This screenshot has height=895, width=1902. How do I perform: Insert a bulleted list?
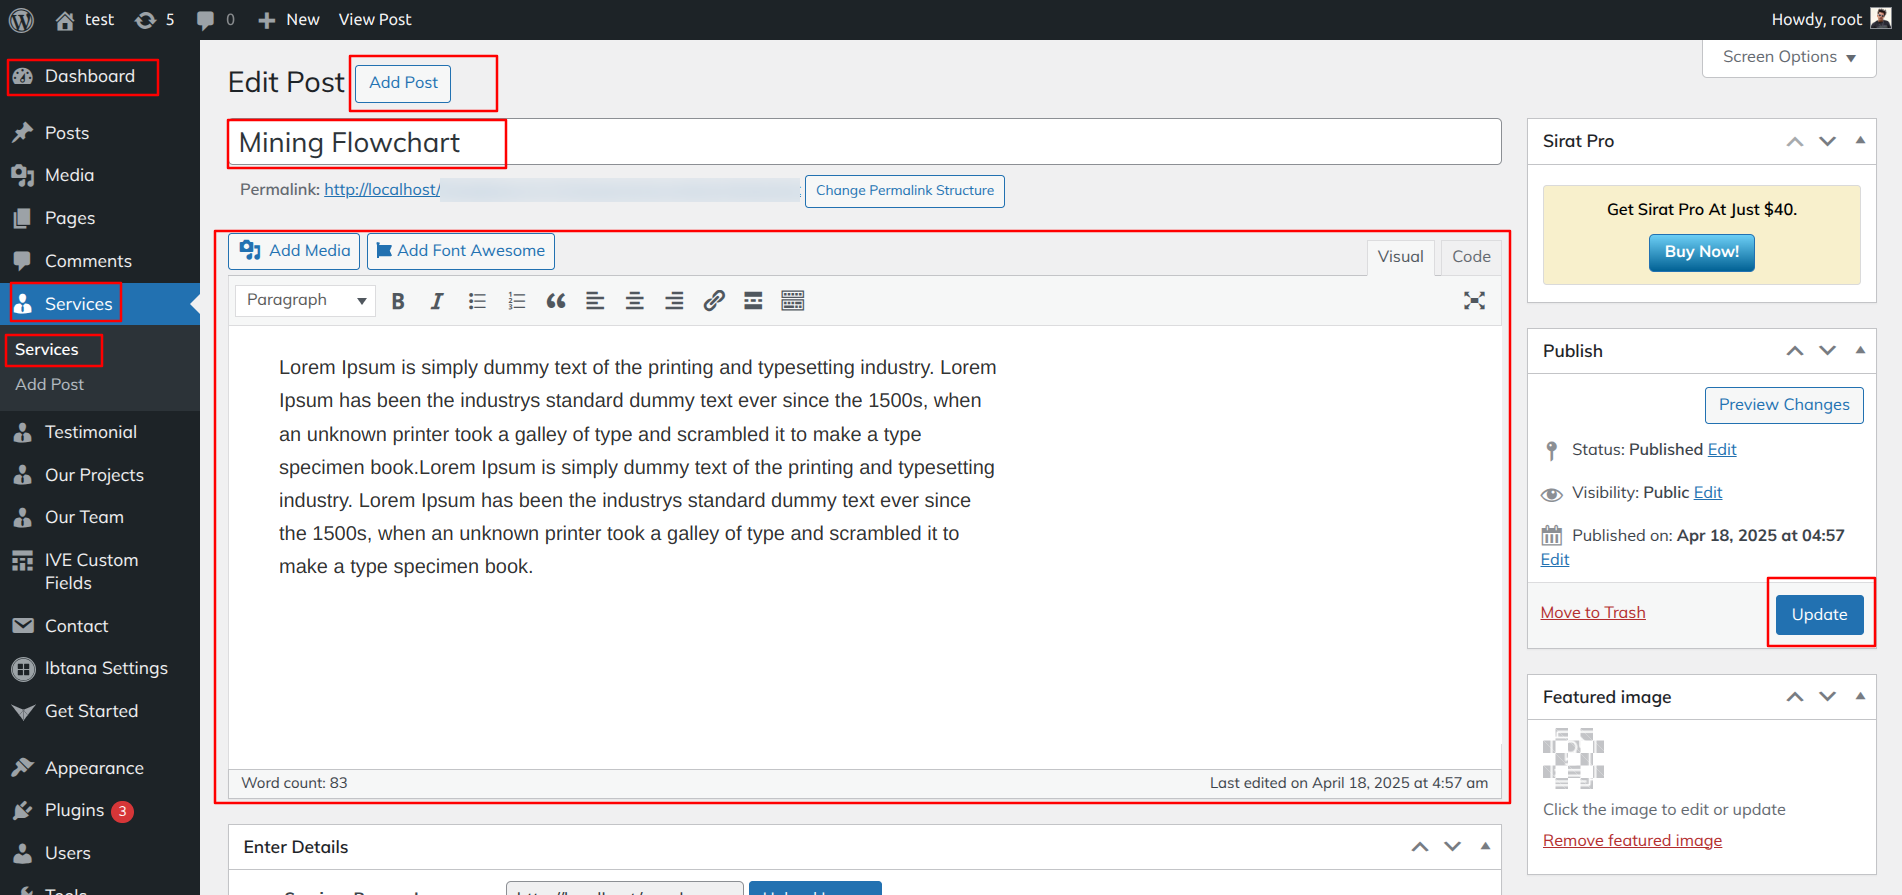[x=477, y=301]
